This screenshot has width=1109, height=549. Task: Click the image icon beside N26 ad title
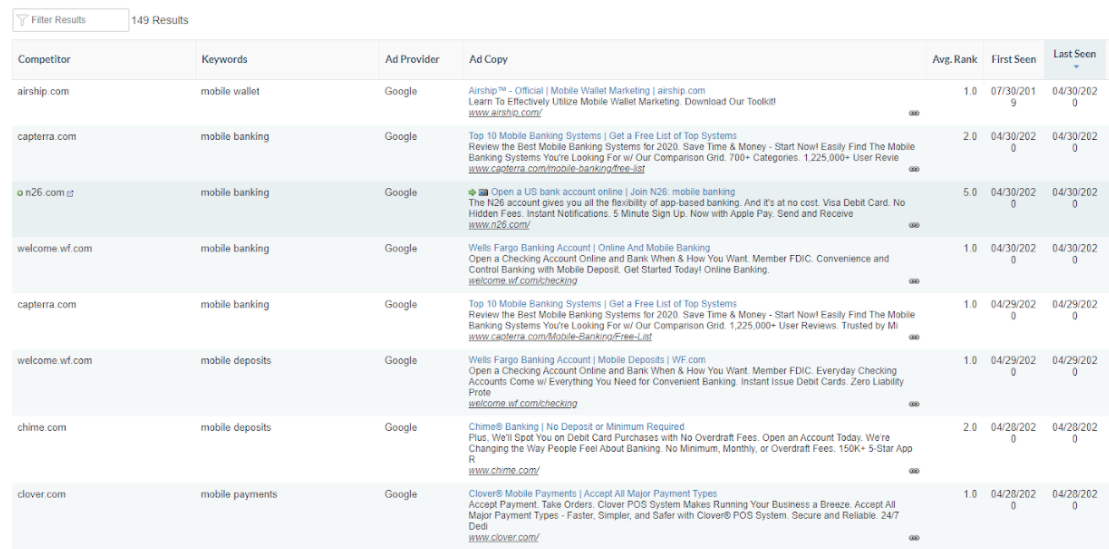pos(483,192)
